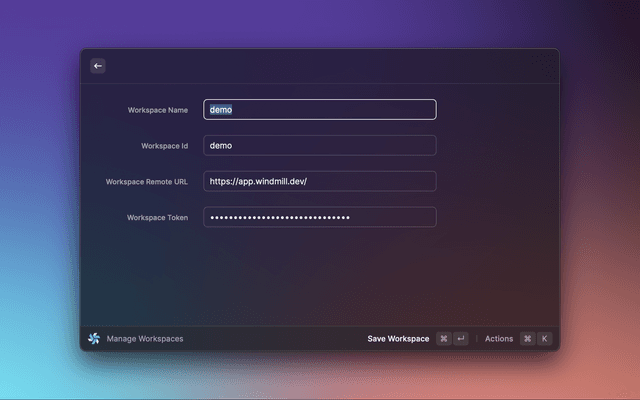Click the Workspace Name label
Image resolution: width=640 pixels, height=400 pixels.
(x=158, y=110)
